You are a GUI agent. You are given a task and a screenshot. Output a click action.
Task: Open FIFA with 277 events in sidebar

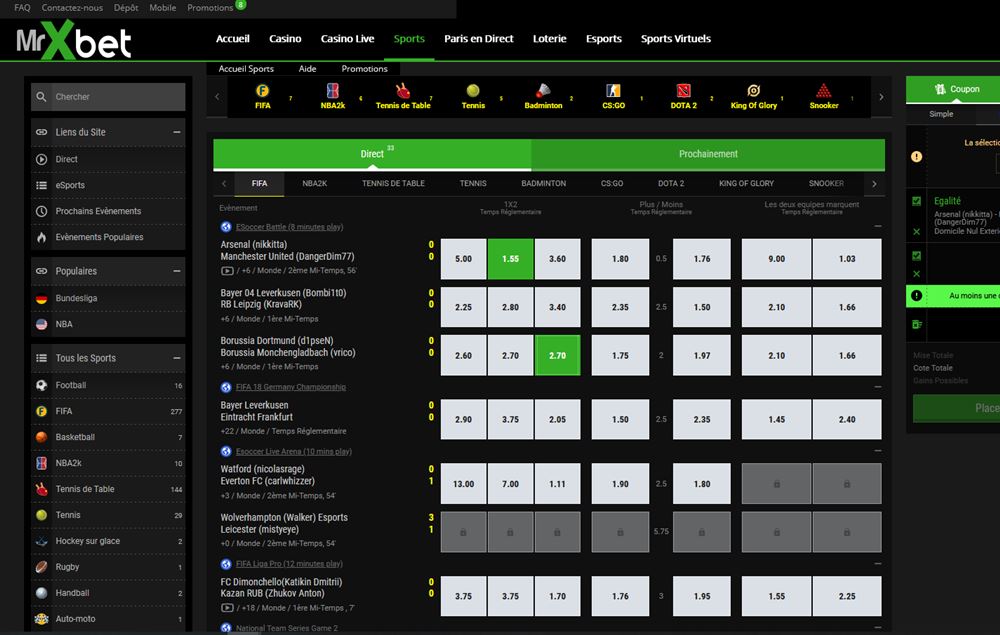(x=108, y=411)
